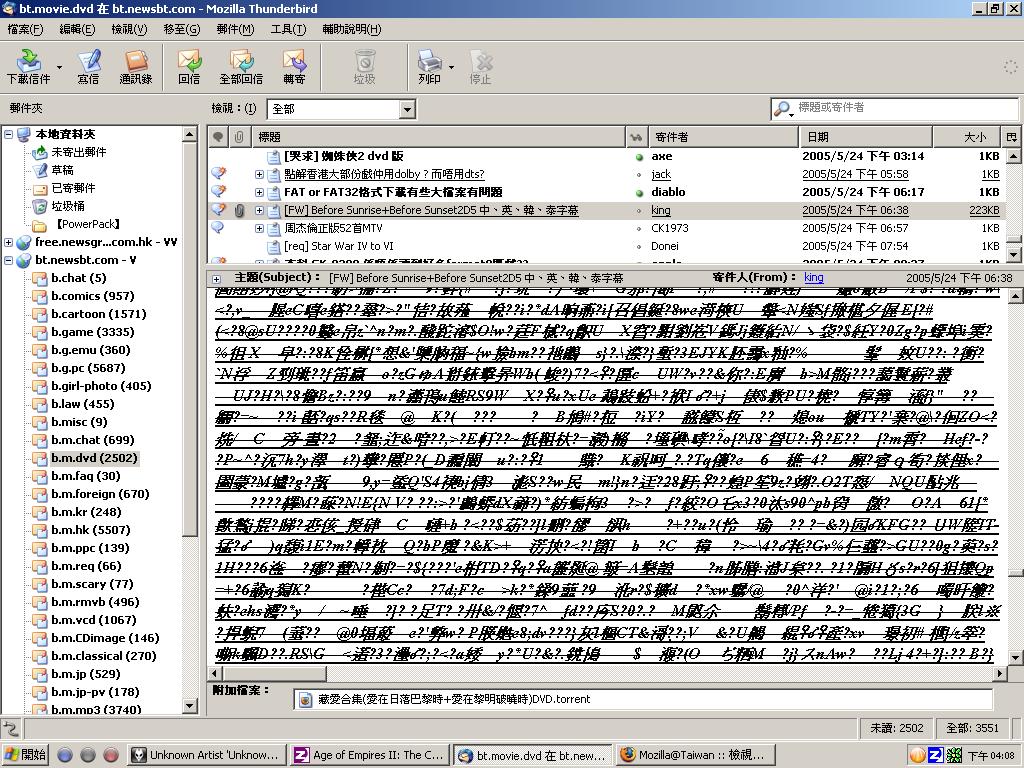Open the Address Book (通訊錄) icon
Image resolution: width=1024 pixels, height=768 pixels.
click(136, 63)
